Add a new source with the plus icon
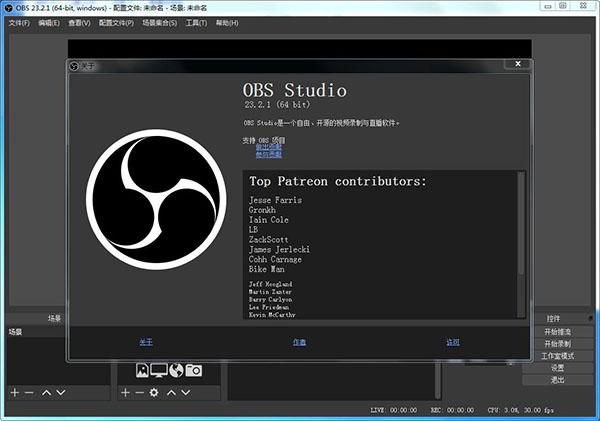This screenshot has height=421, width=600. coord(125,392)
